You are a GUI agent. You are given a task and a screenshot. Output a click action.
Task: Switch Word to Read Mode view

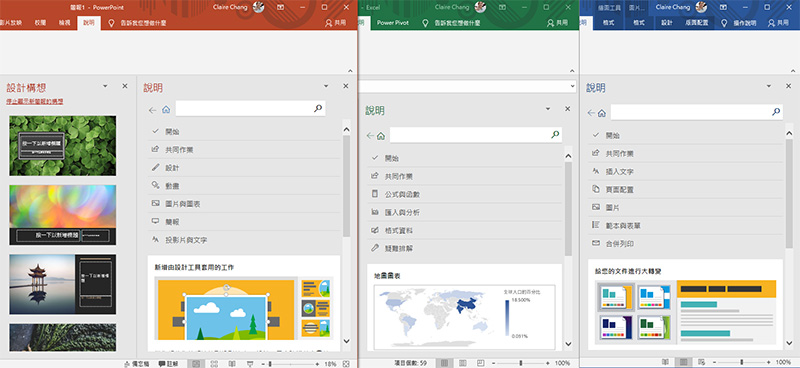coord(665,362)
